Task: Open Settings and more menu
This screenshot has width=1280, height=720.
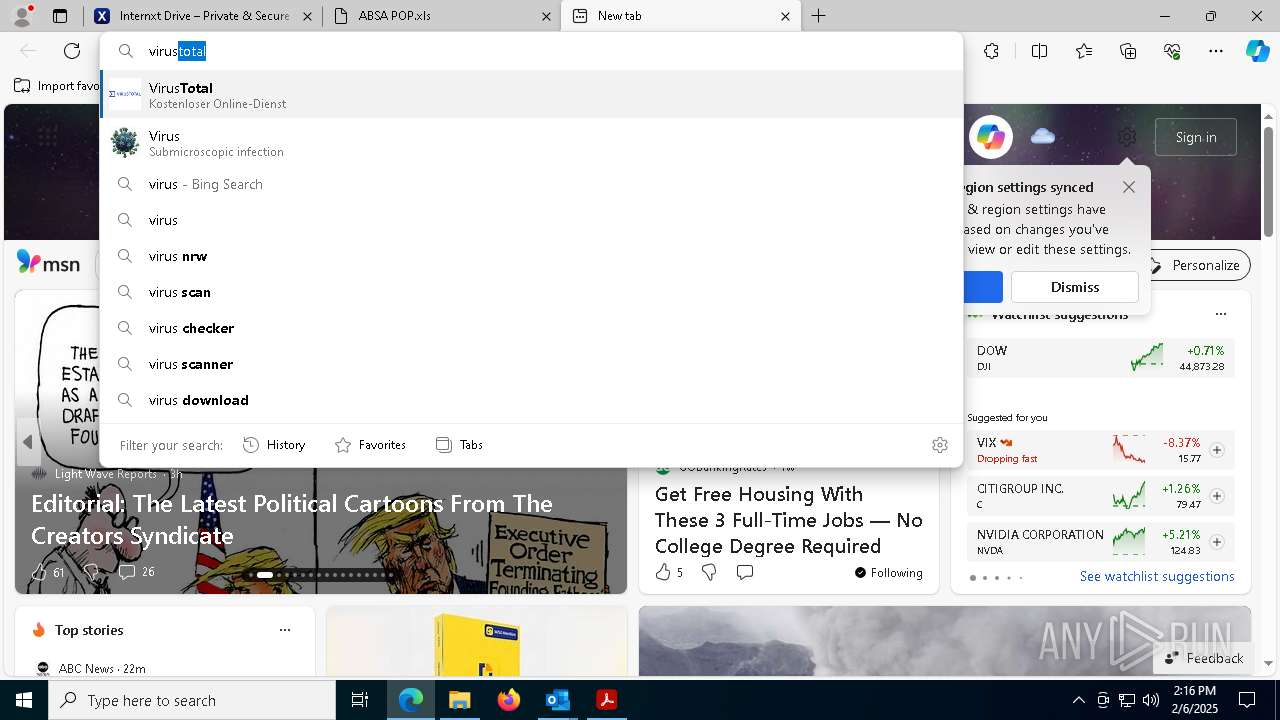Action: pyautogui.click(x=1216, y=51)
